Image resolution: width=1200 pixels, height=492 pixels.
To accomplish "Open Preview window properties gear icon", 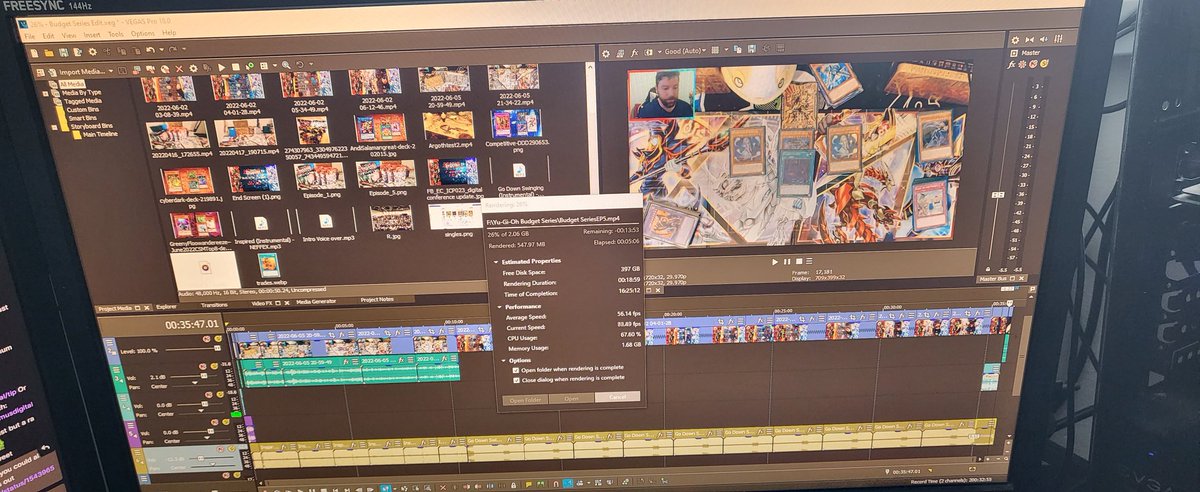I will pos(606,54).
